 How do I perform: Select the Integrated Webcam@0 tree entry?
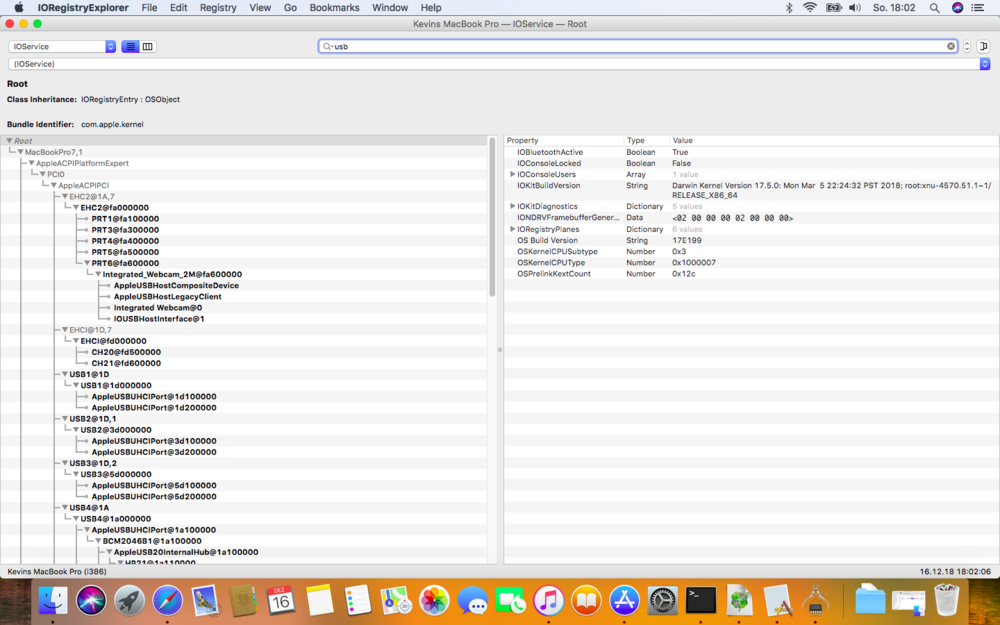(x=157, y=308)
